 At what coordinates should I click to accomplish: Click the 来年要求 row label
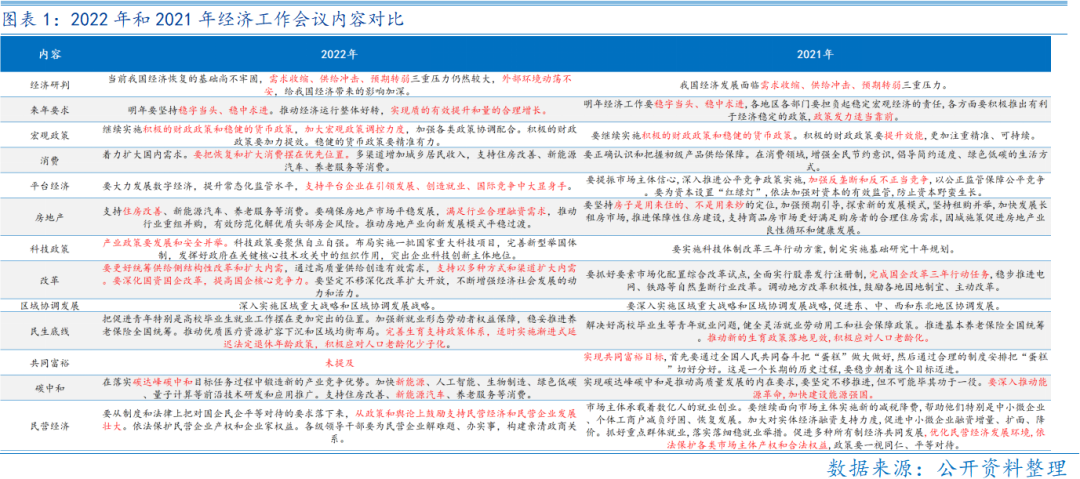[x=49, y=108]
